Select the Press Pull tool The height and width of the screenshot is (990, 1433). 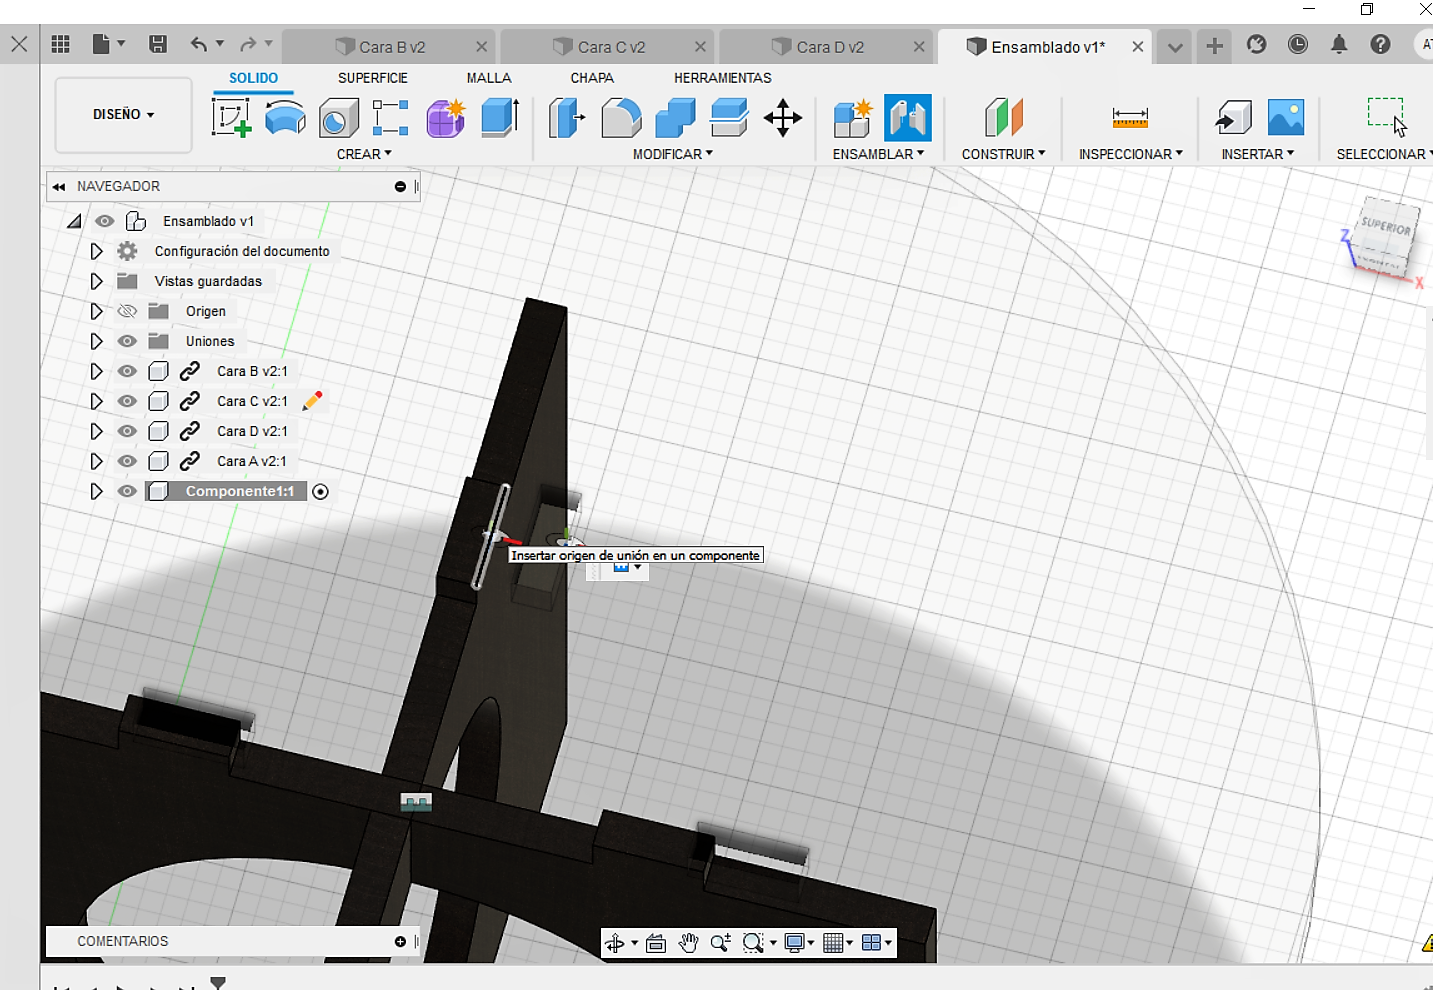click(567, 118)
